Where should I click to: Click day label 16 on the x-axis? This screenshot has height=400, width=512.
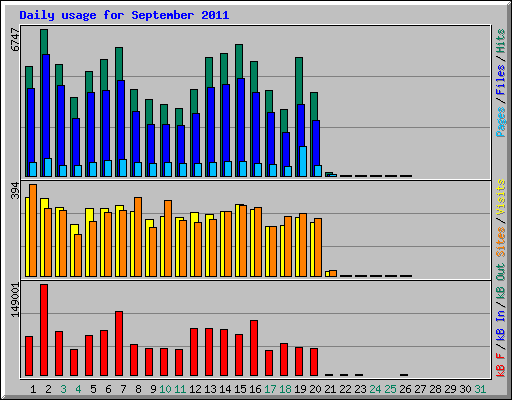(255, 389)
